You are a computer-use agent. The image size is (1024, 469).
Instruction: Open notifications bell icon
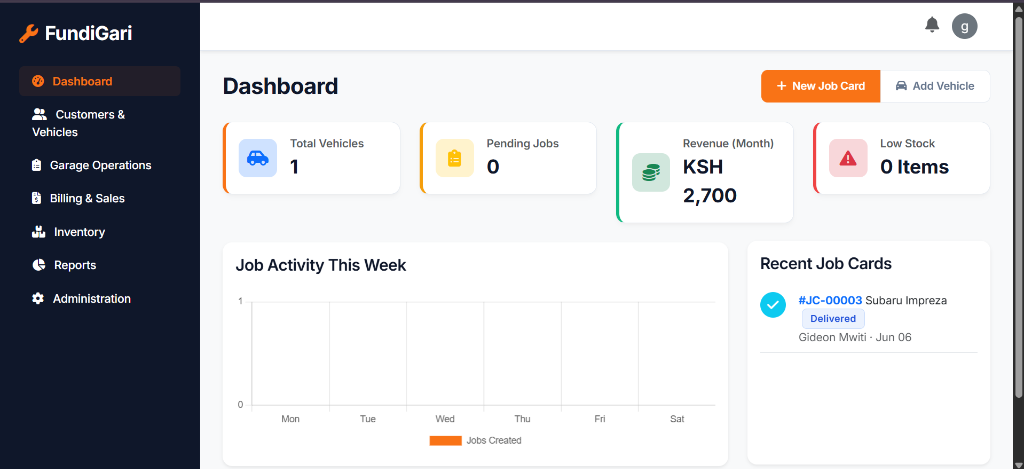click(x=932, y=25)
